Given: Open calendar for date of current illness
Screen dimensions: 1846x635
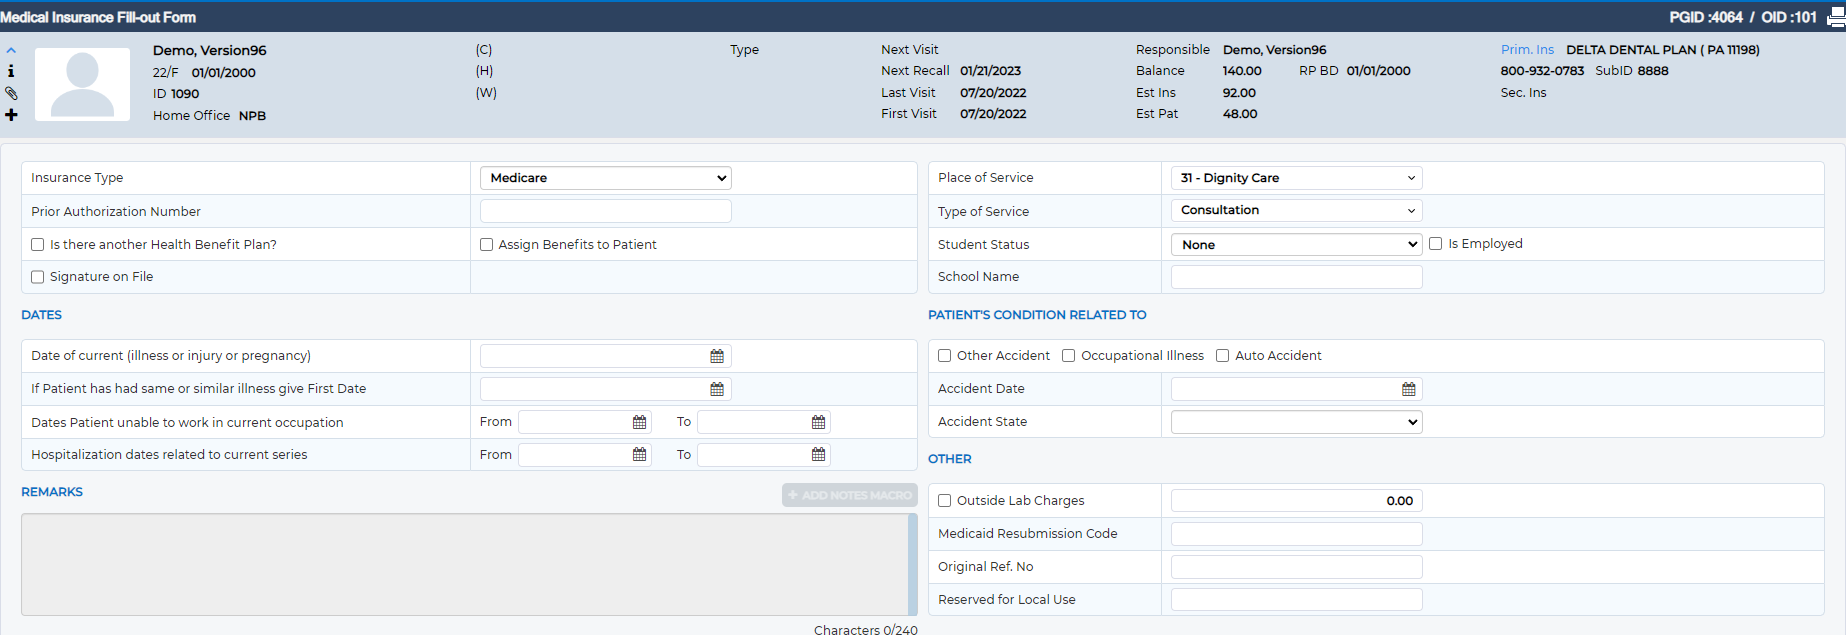Looking at the screenshot, I should point(717,356).
